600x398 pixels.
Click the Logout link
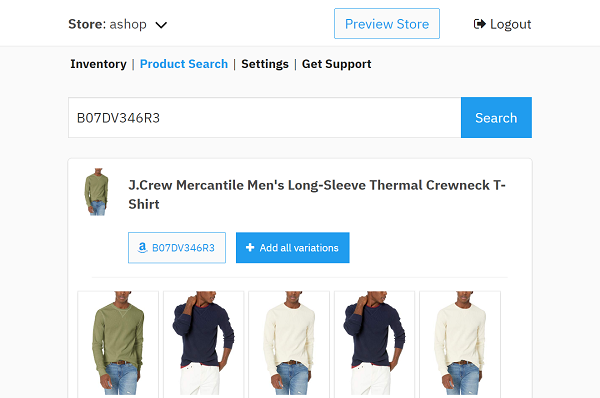click(502, 24)
